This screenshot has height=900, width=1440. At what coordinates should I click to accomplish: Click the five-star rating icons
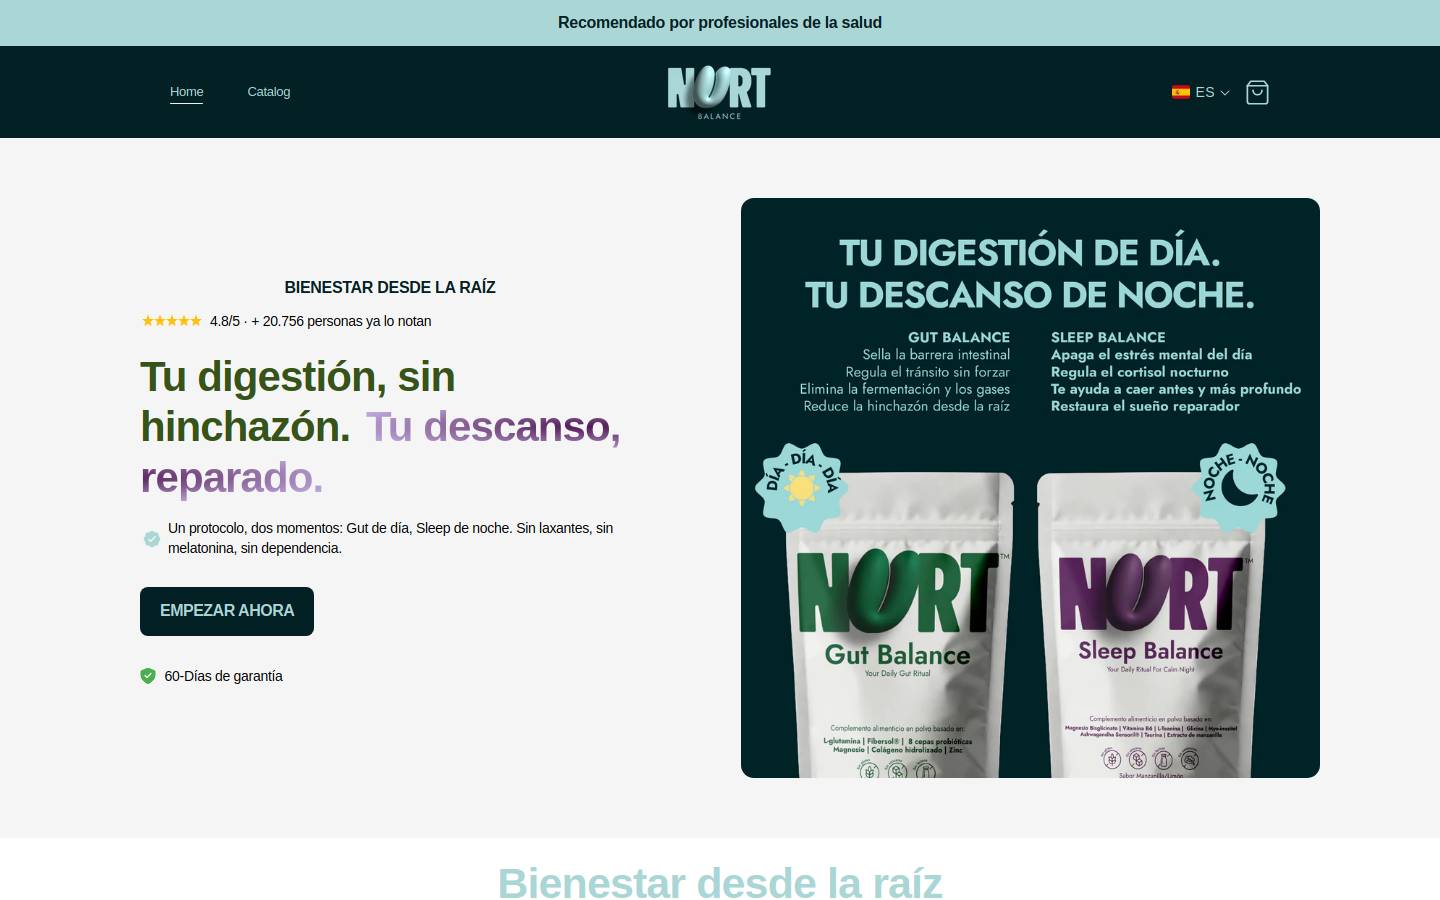171,321
